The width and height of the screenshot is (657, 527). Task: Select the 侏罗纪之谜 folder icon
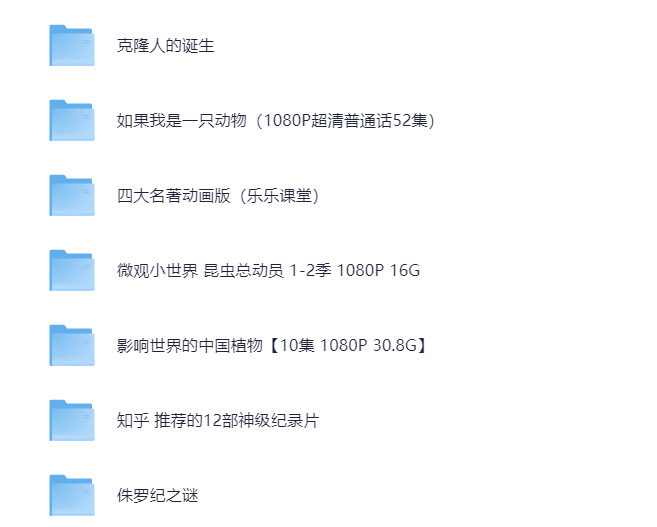pos(71,496)
